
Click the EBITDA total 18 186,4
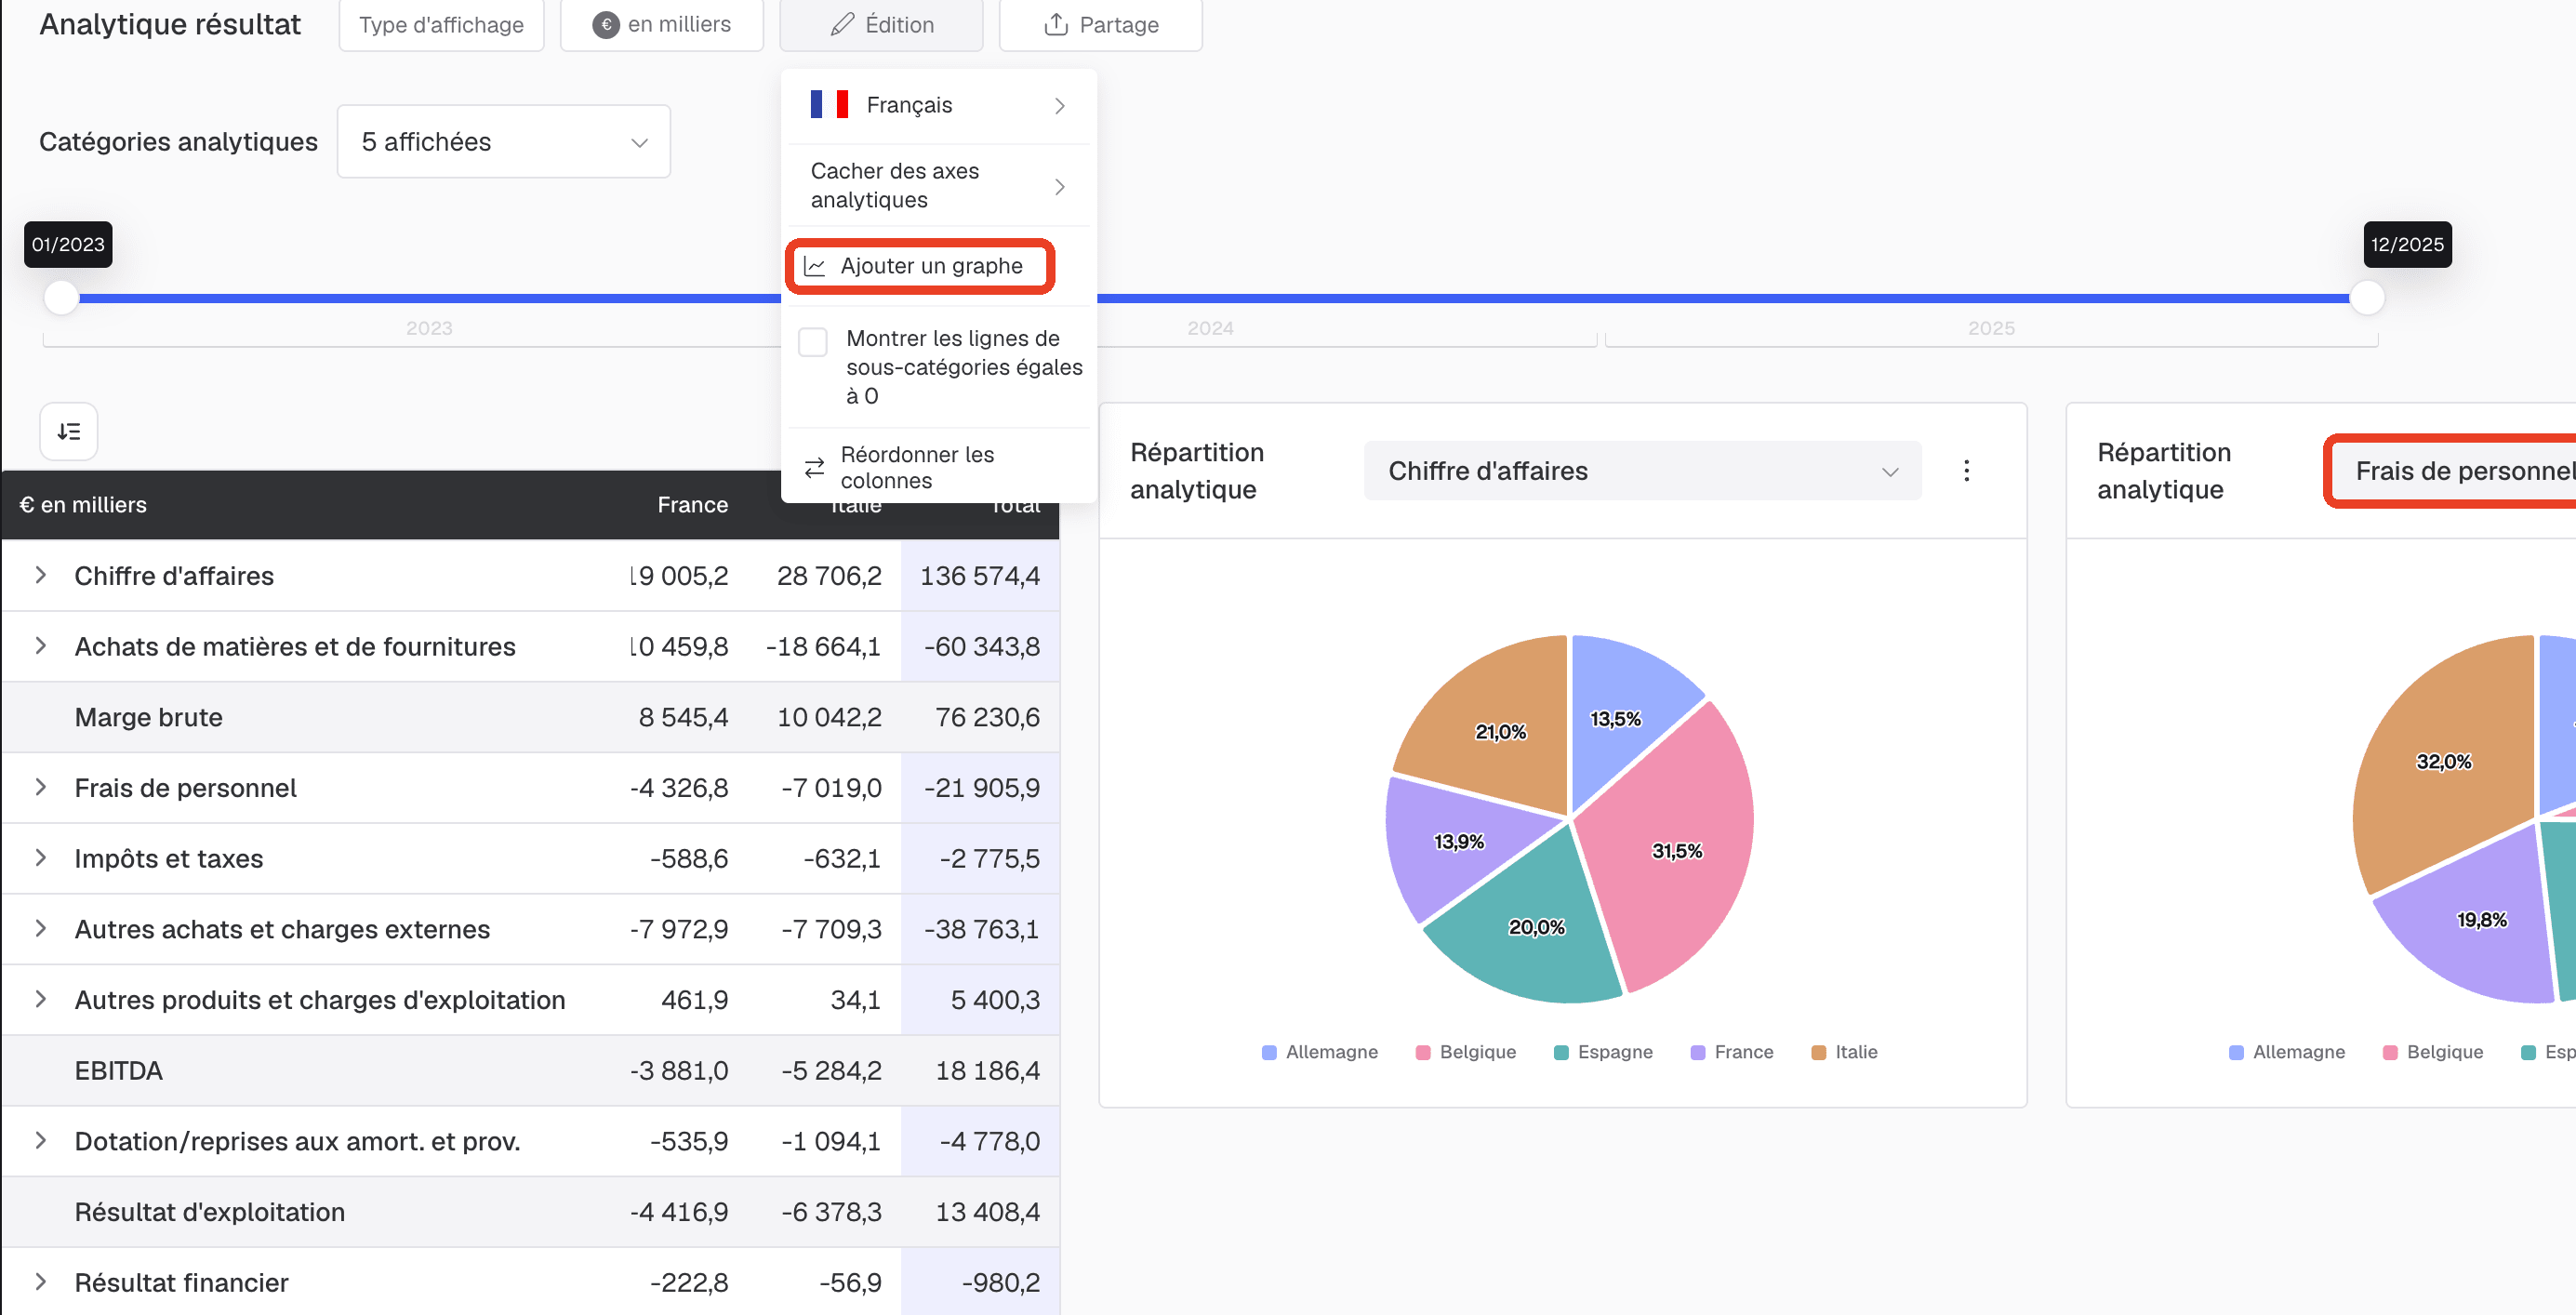(x=987, y=1070)
